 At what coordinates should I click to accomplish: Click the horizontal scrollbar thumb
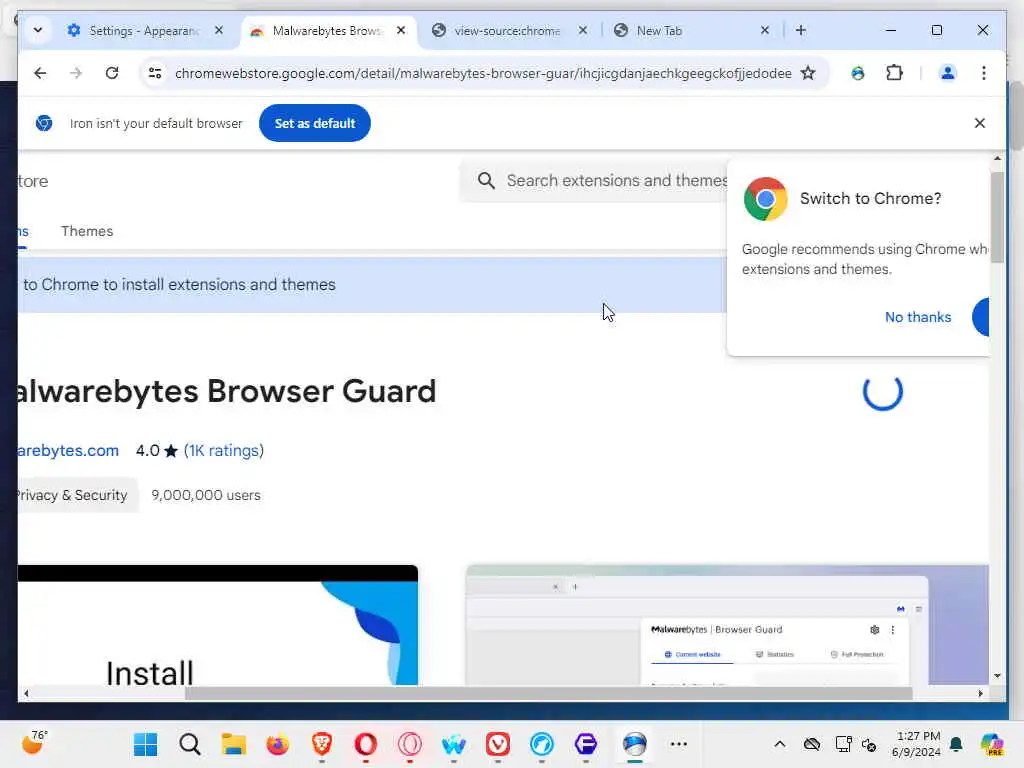click(549, 694)
